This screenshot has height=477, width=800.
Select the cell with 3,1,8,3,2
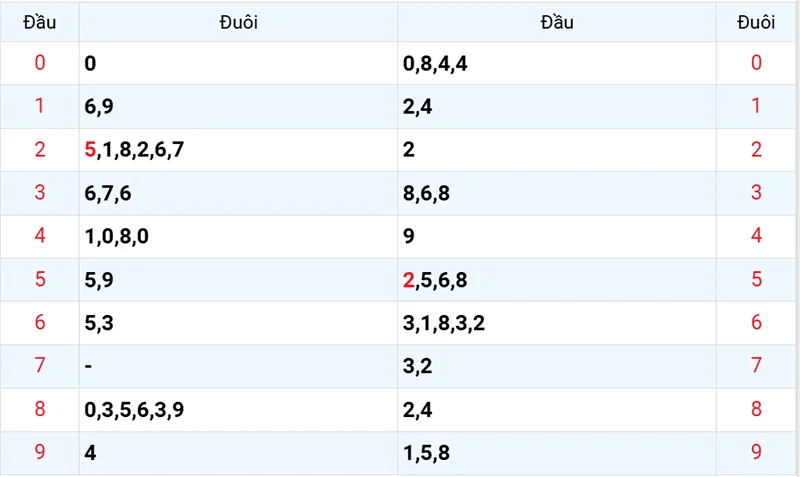[444, 323]
